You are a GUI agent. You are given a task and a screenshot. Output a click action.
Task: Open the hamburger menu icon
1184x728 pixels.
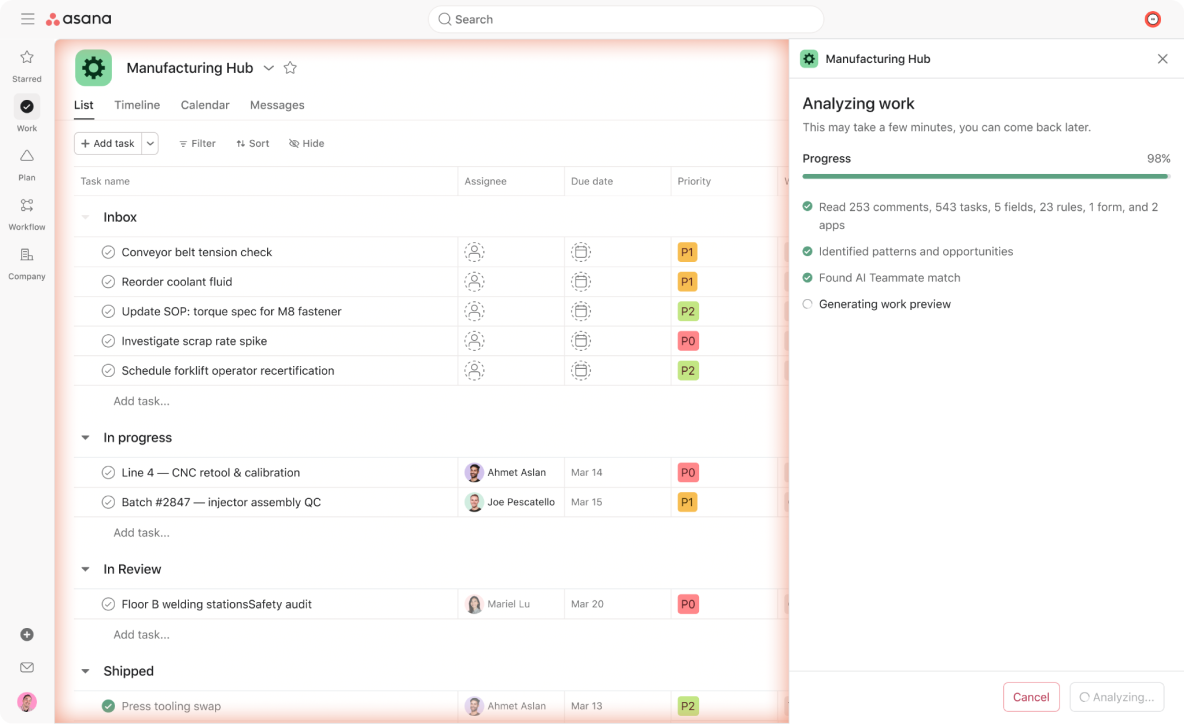click(27, 19)
